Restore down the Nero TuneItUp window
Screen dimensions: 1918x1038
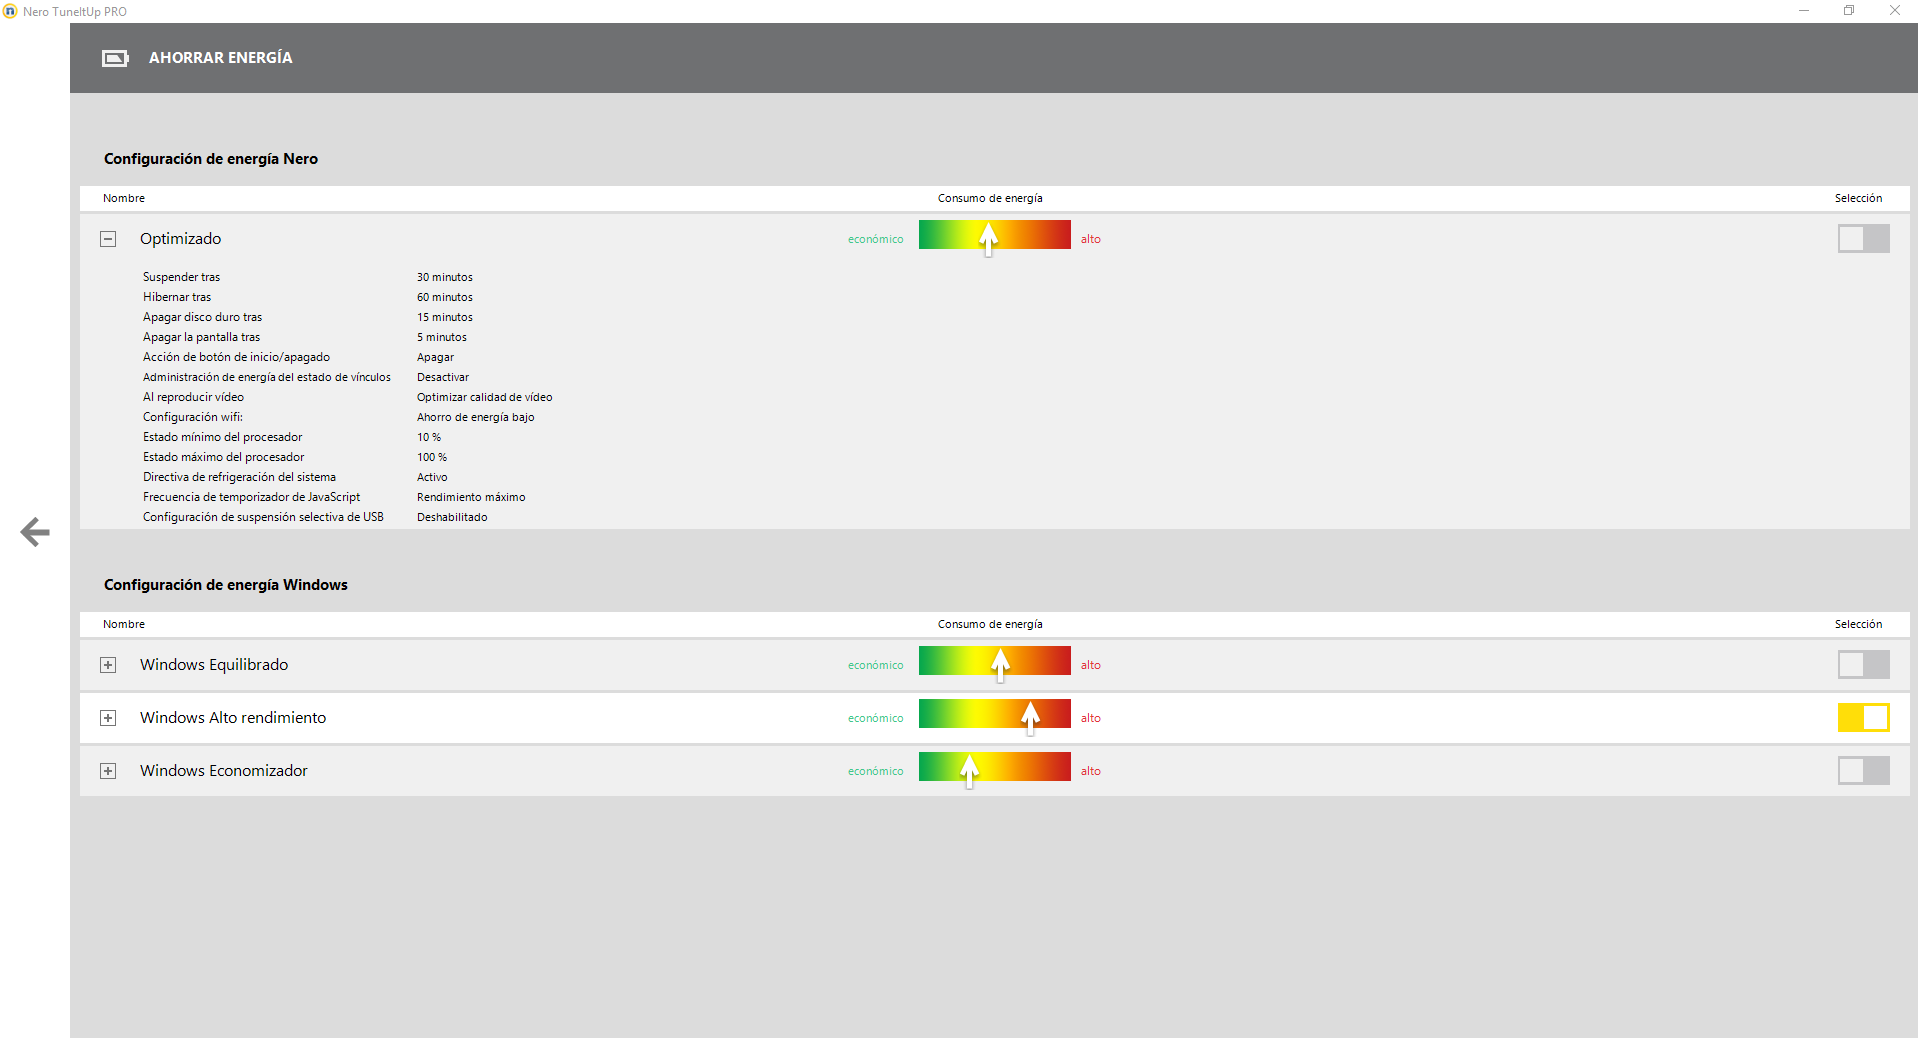tap(1849, 11)
